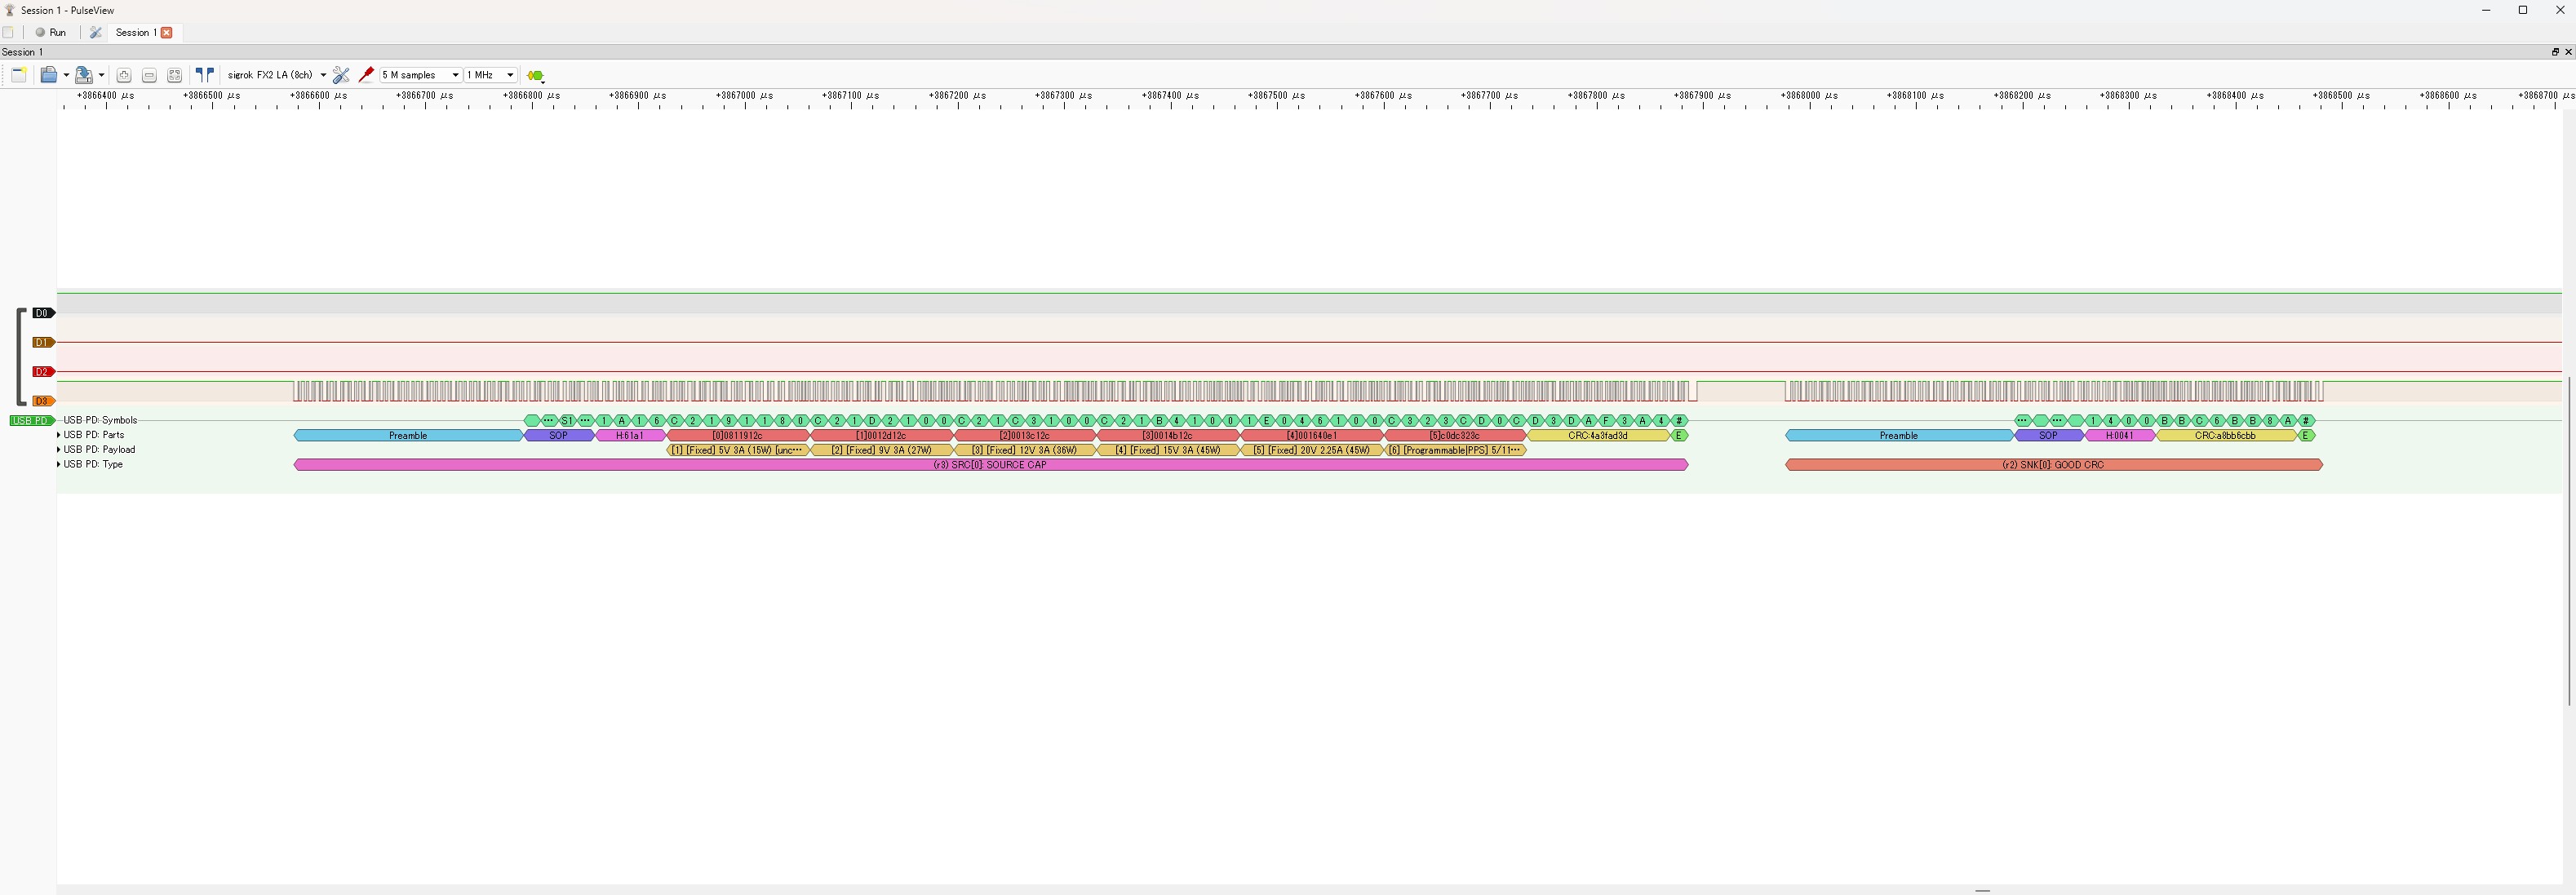Screen dimensions: 2576x895
Task: Open device configuration wrench icon
Action: (341, 75)
